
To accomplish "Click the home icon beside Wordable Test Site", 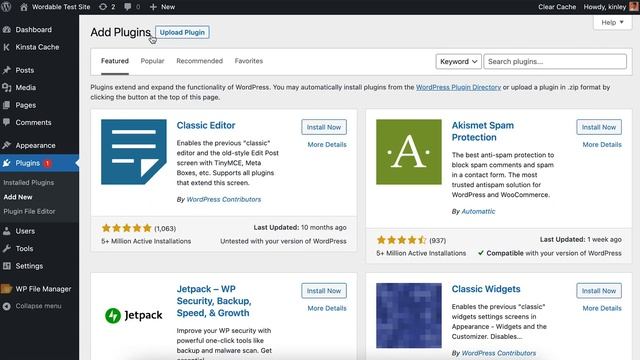I will (24, 7).
